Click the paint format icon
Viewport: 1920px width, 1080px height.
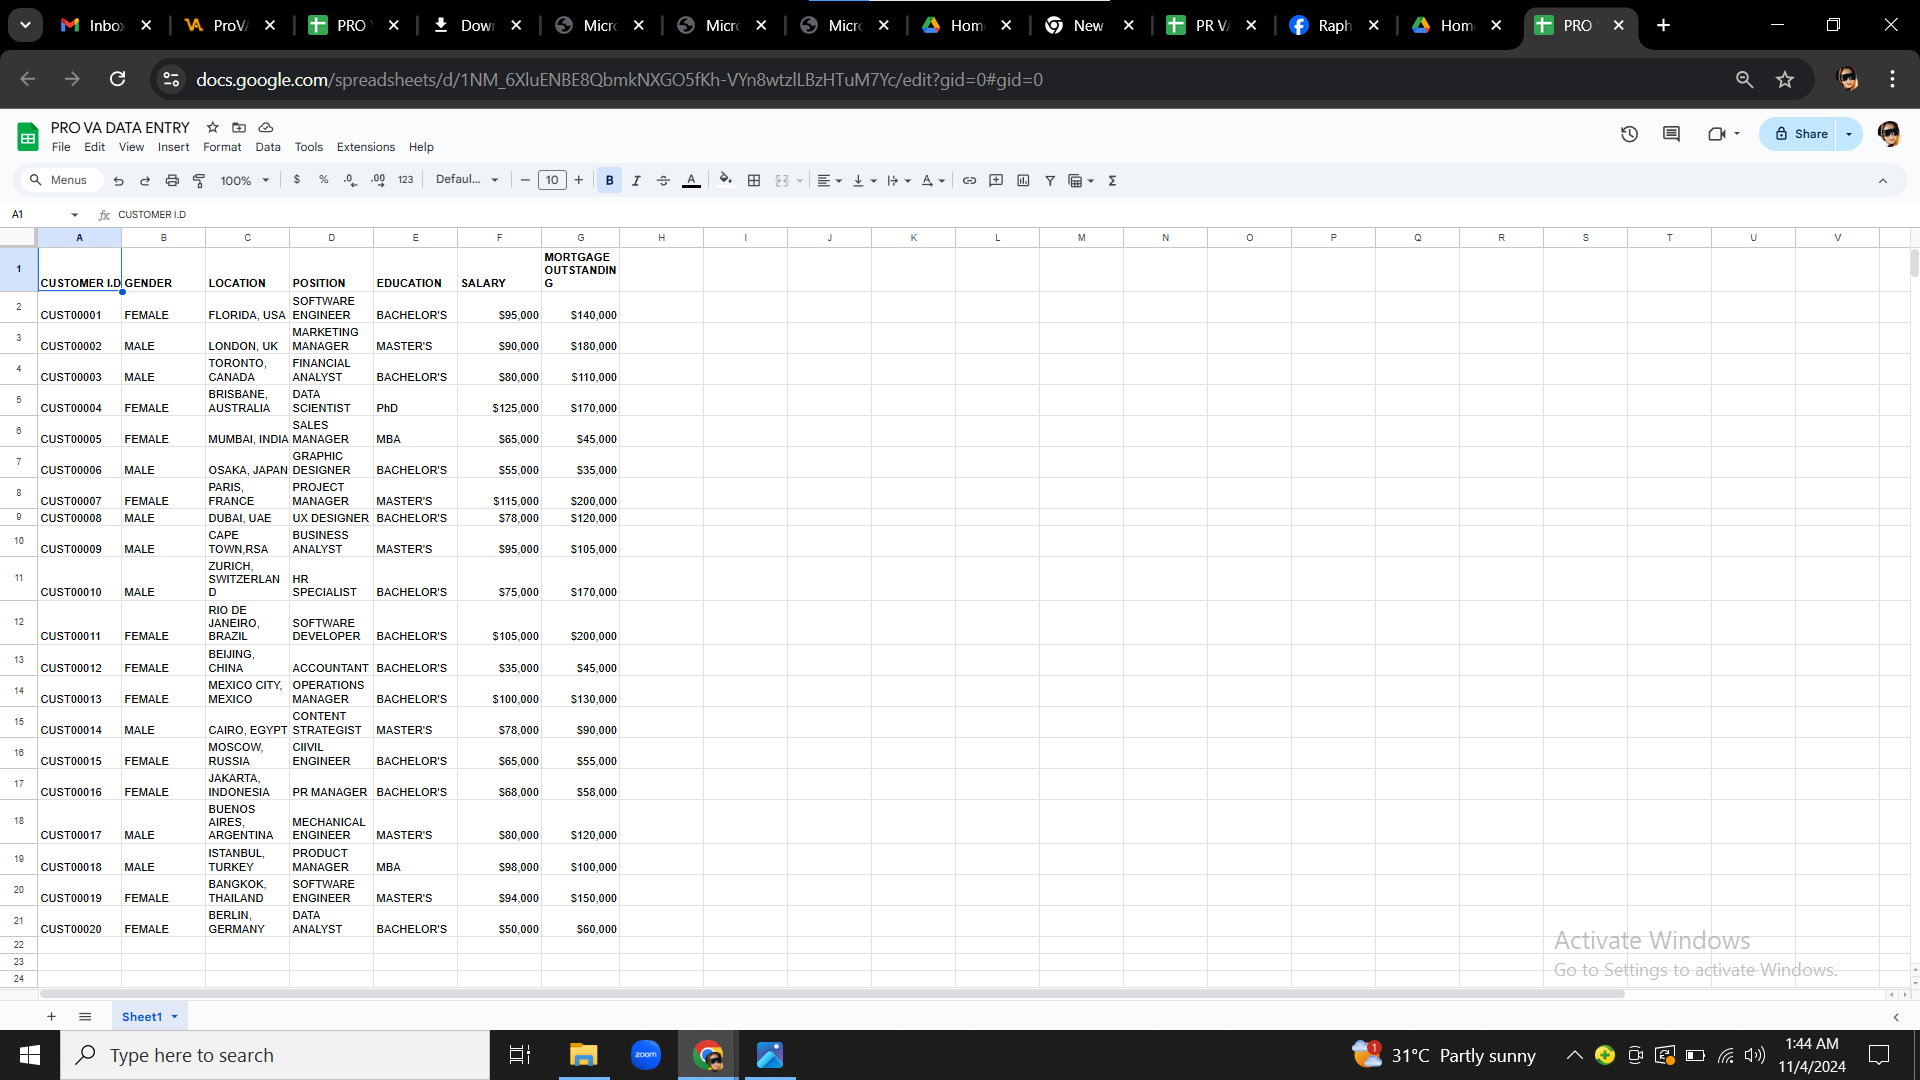click(199, 181)
